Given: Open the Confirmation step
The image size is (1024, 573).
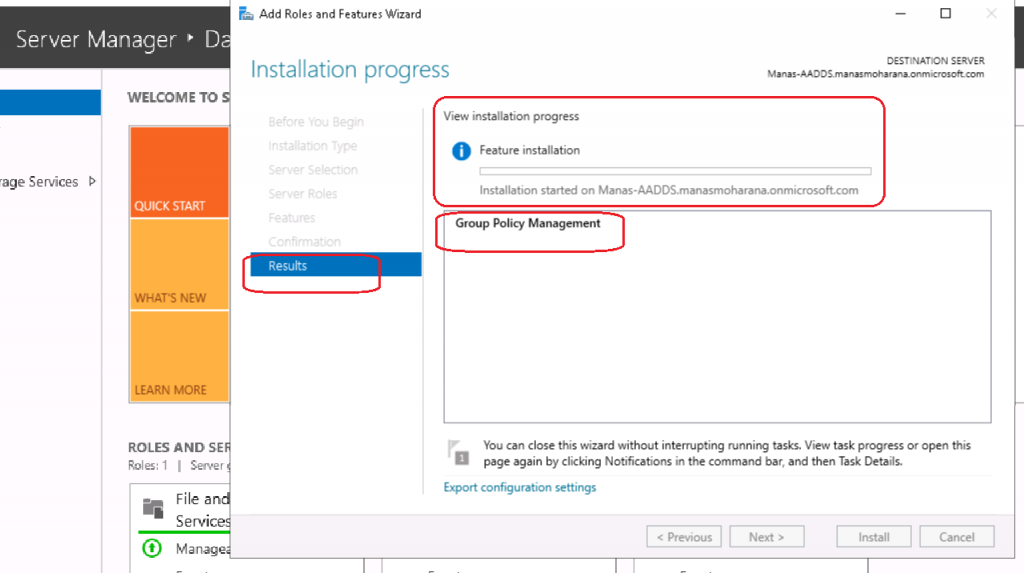Looking at the screenshot, I should click(x=305, y=242).
